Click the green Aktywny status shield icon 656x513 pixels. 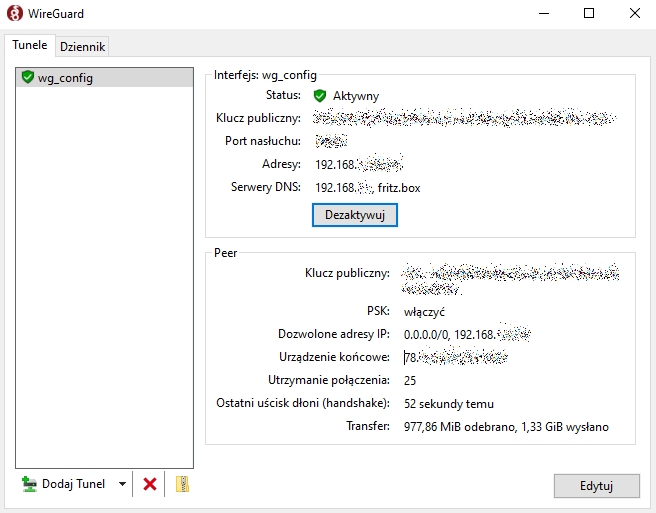(320, 96)
